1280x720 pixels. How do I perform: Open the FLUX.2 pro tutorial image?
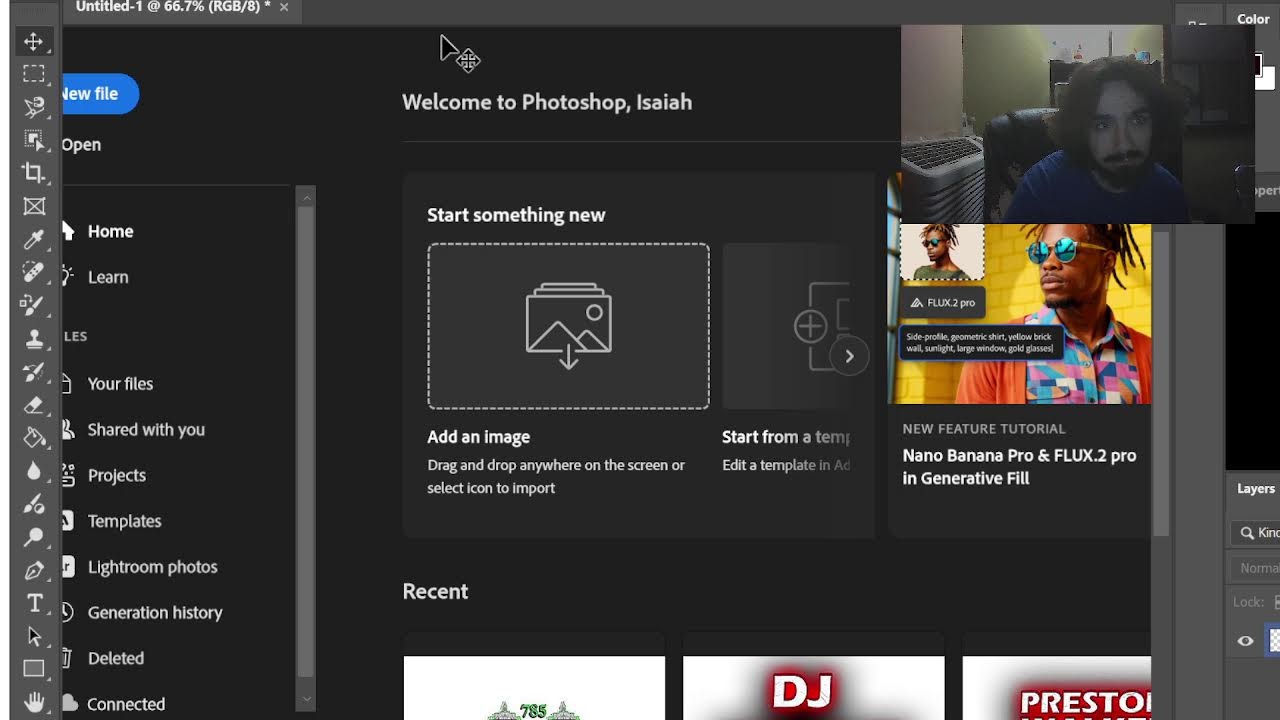pyautogui.click(x=1020, y=313)
